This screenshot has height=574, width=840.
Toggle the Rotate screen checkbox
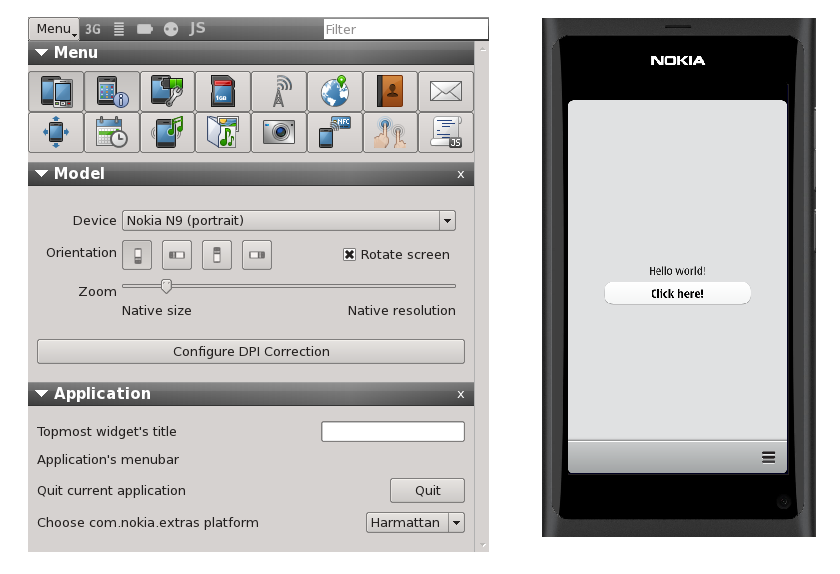pyautogui.click(x=349, y=255)
